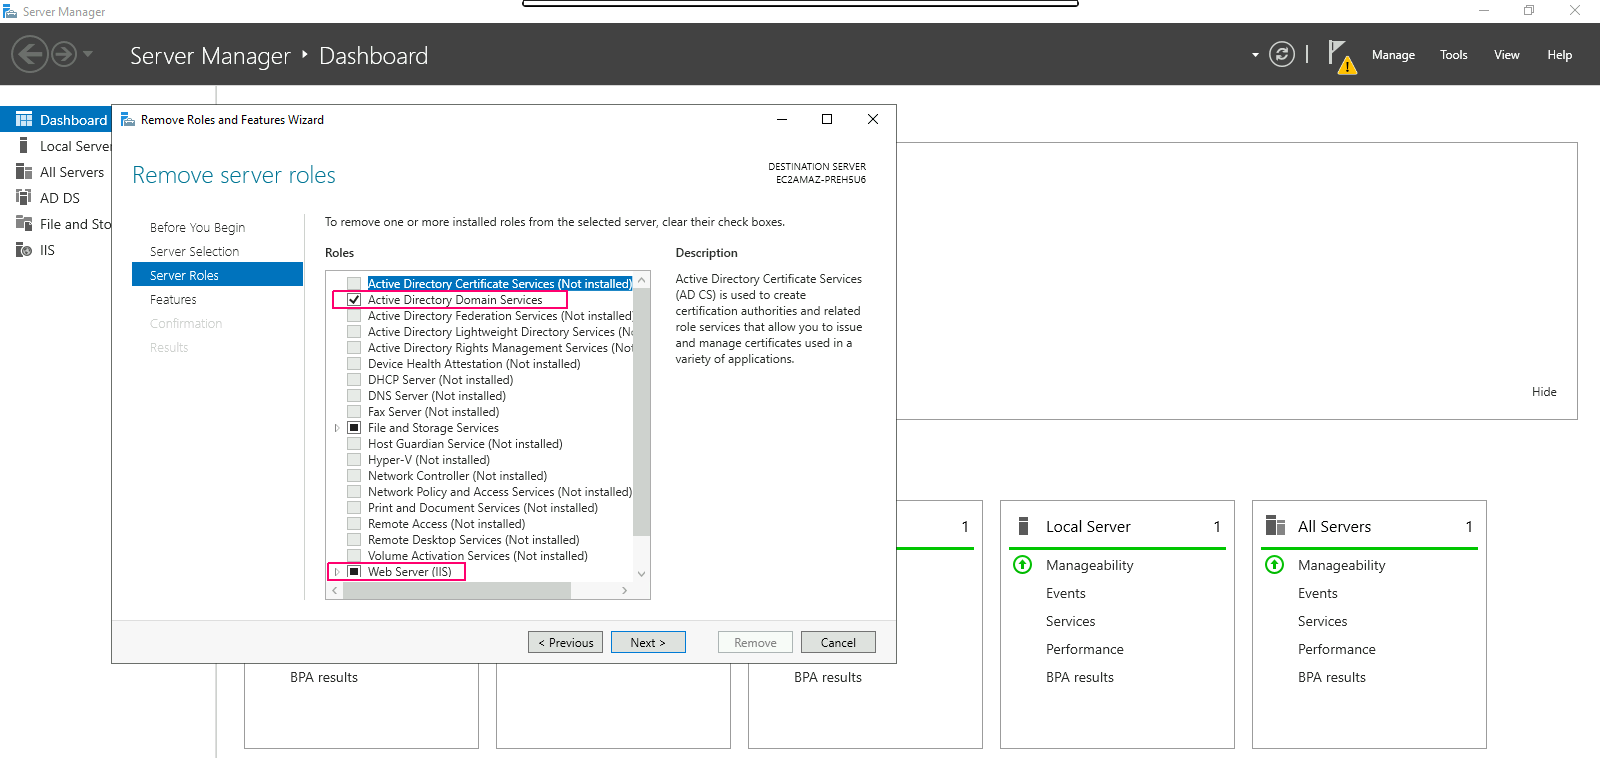Select Host Guardian Service role row
1600x758 pixels.
click(465, 443)
